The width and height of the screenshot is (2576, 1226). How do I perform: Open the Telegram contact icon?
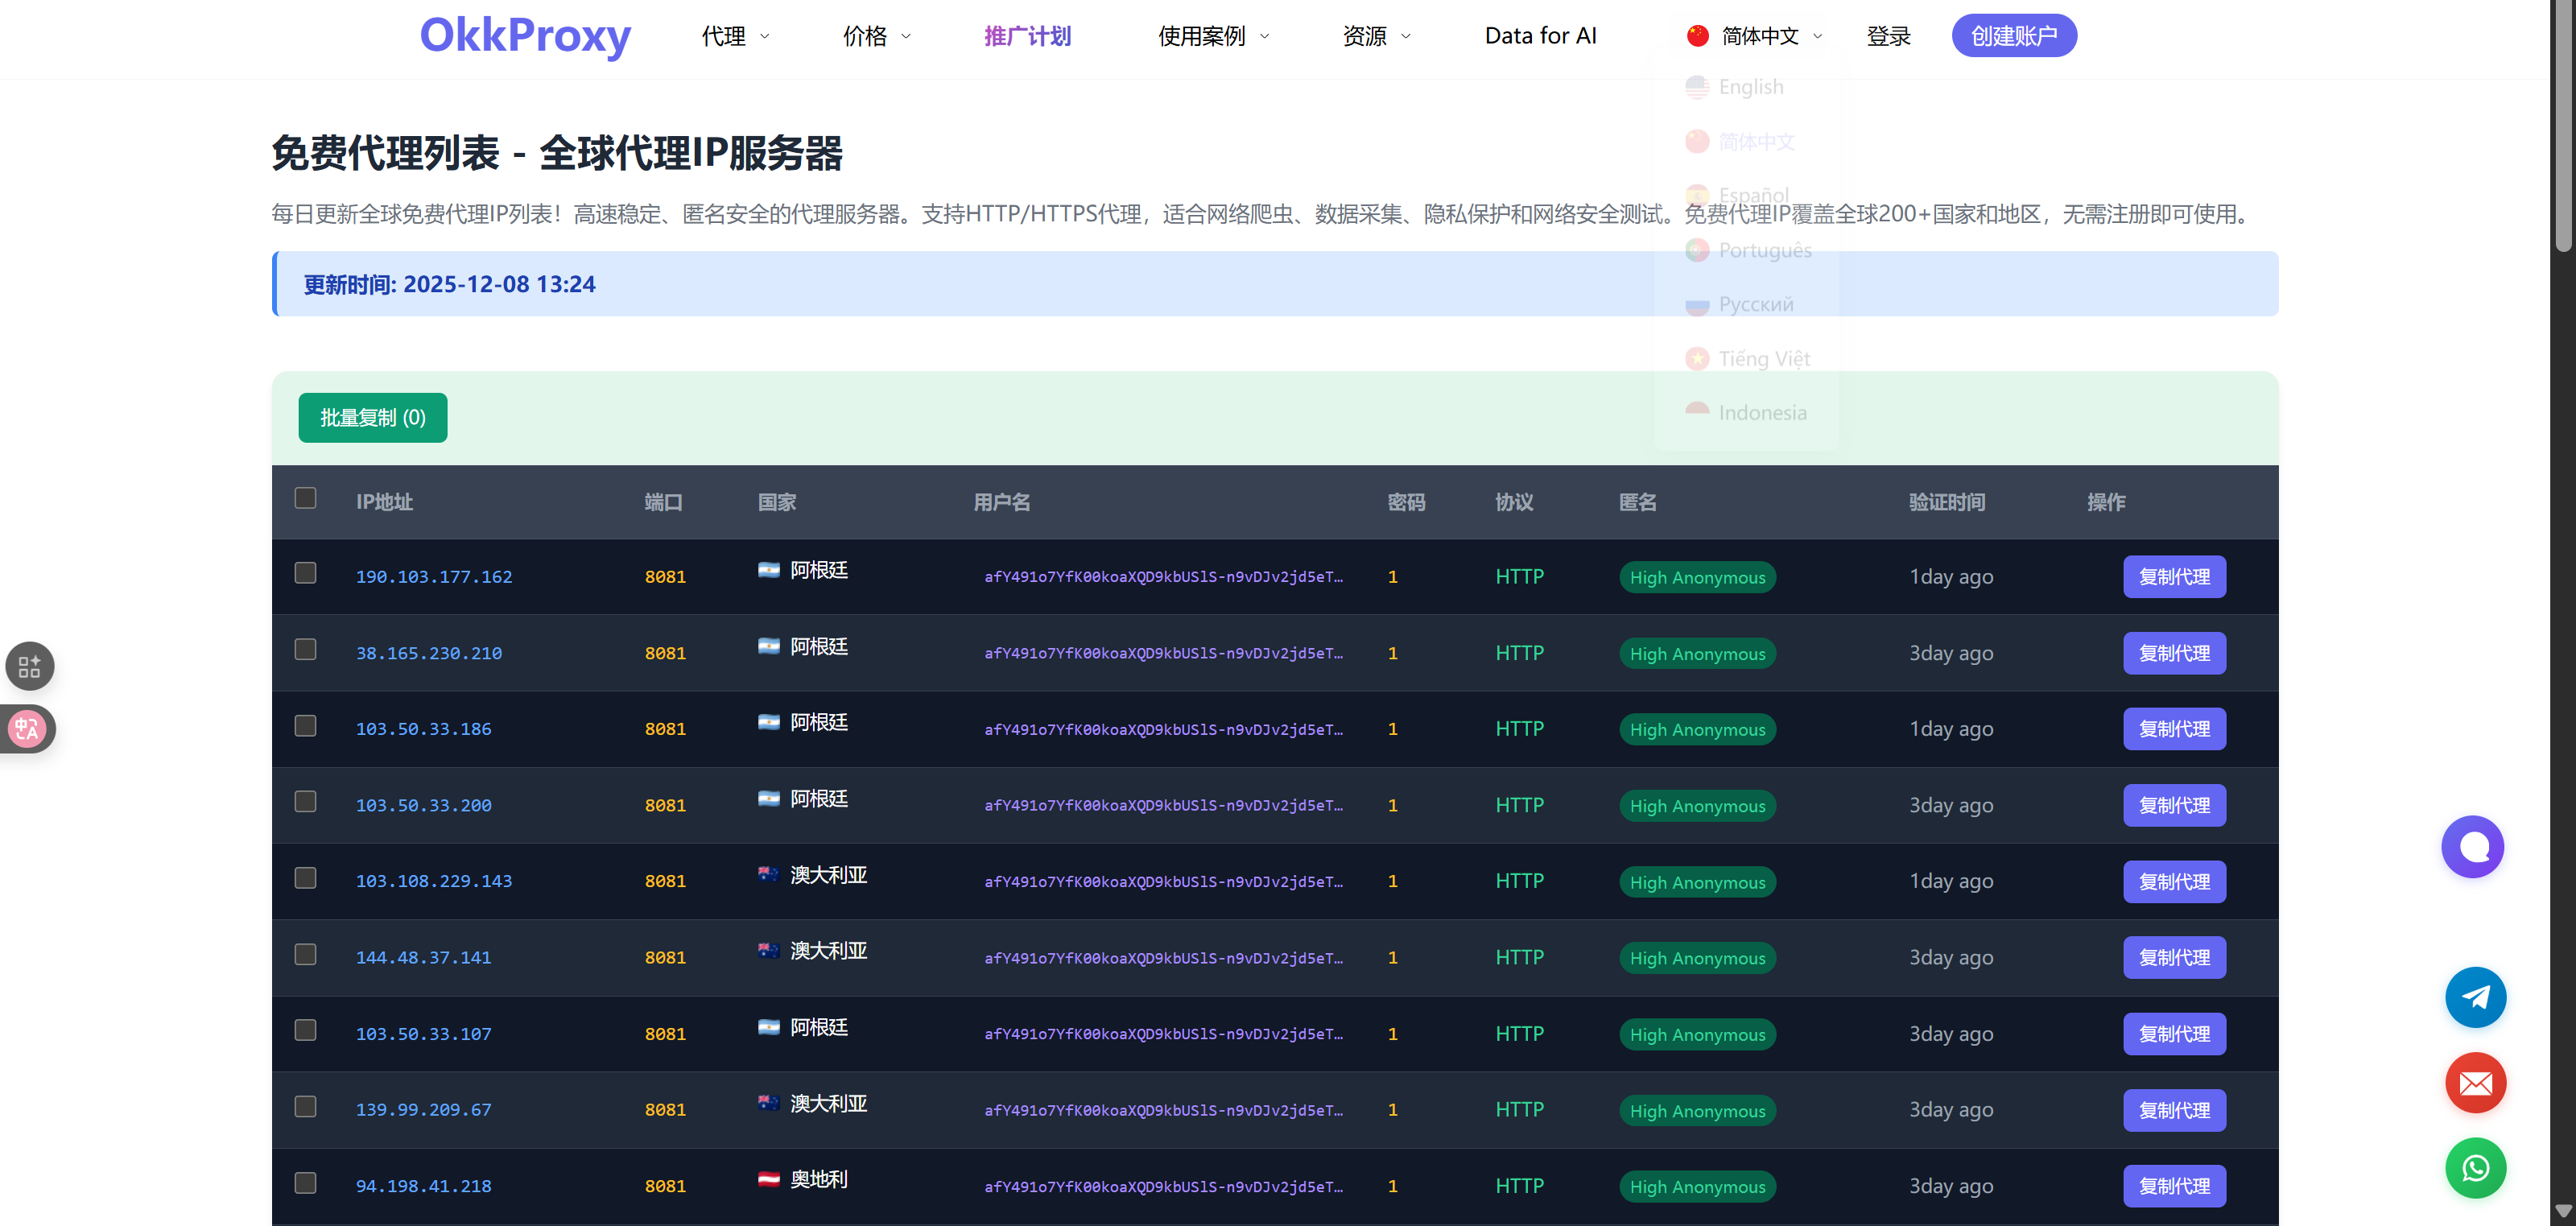tap(2475, 997)
